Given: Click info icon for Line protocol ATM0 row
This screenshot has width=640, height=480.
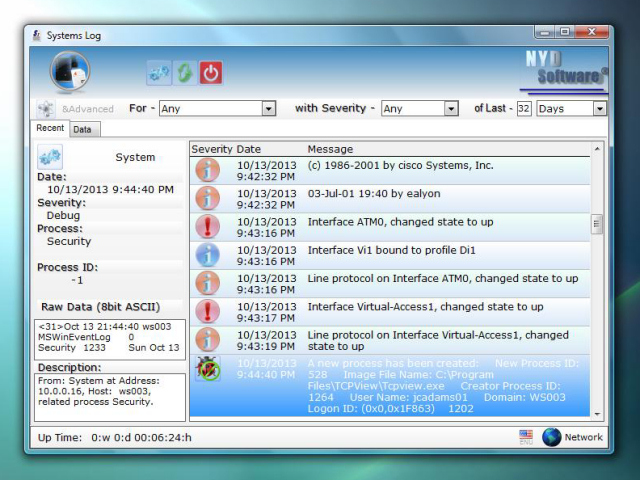Looking at the screenshot, I should 207,283.
